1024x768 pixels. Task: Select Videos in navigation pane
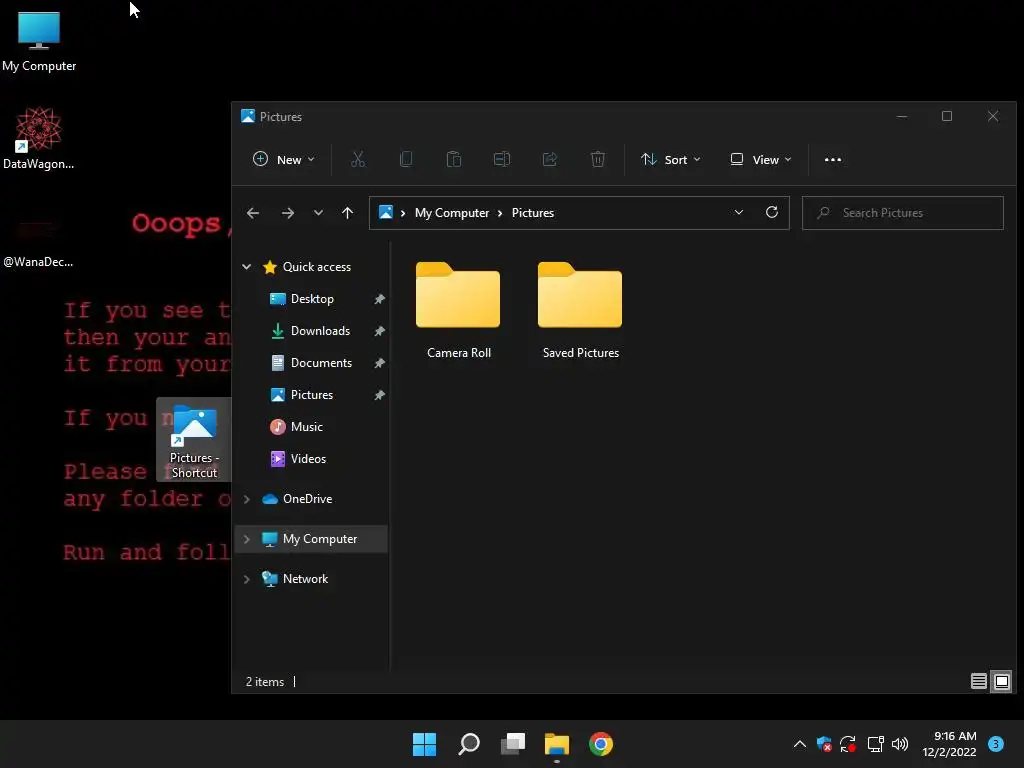click(x=308, y=459)
